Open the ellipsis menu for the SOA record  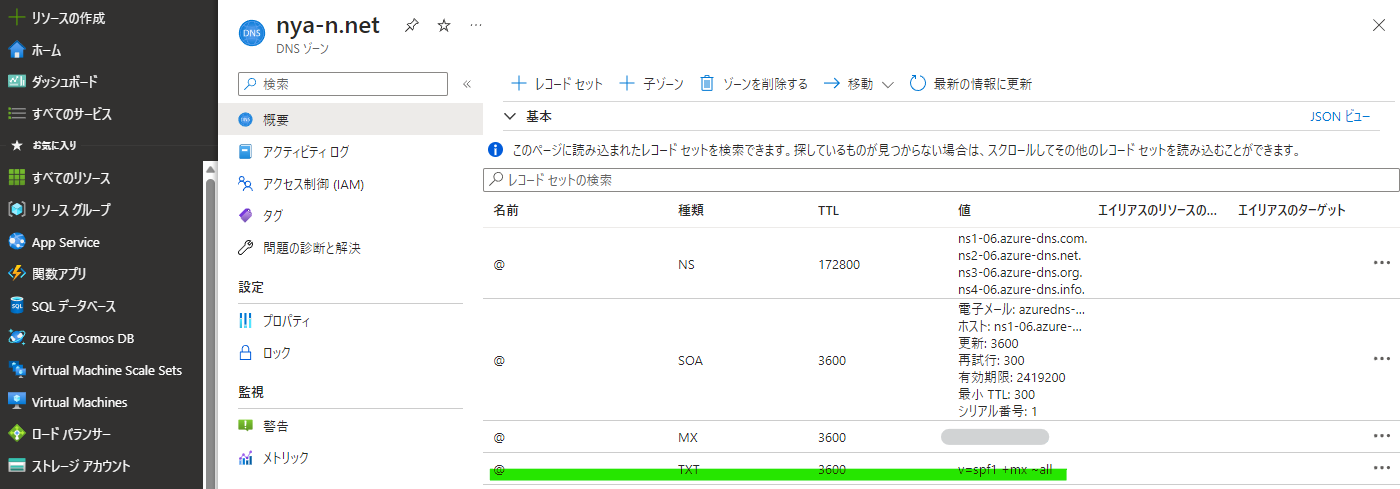1382,359
